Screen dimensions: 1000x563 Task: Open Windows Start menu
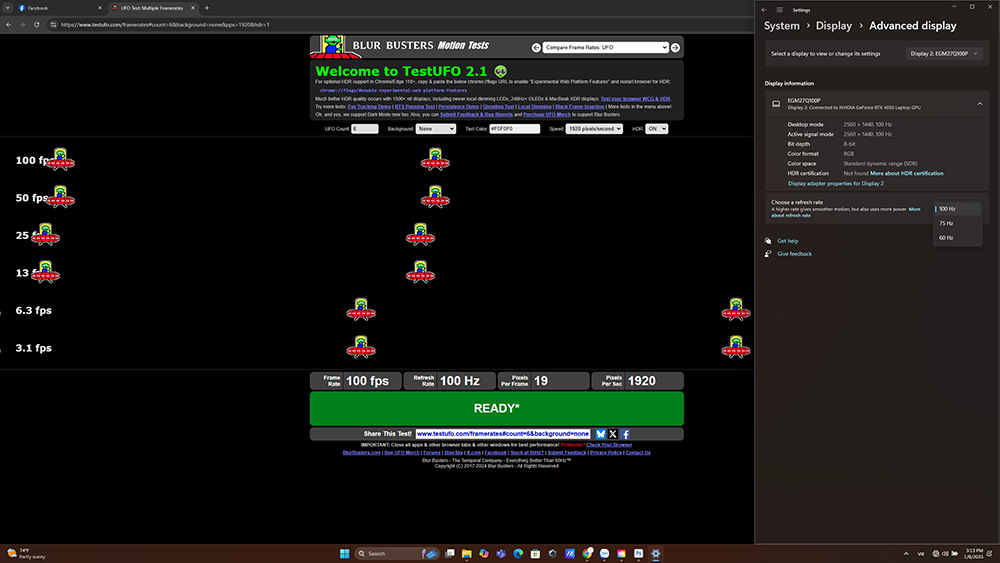[x=344, y=553]
